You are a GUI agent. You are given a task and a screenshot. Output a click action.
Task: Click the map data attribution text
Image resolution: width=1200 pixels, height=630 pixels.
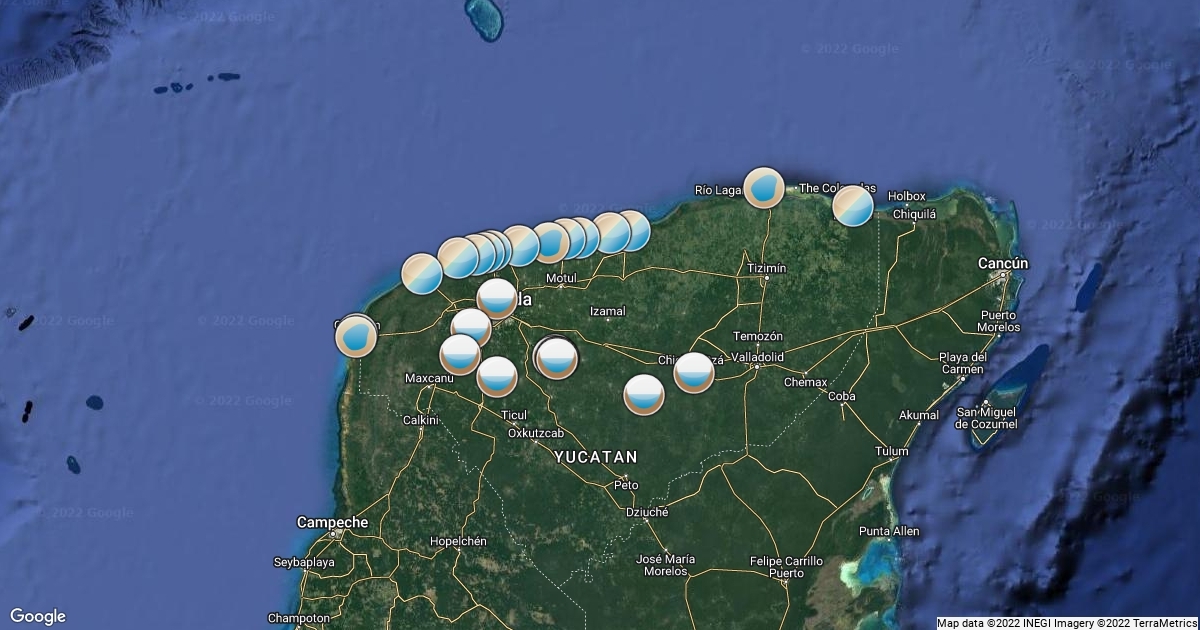1067,623
